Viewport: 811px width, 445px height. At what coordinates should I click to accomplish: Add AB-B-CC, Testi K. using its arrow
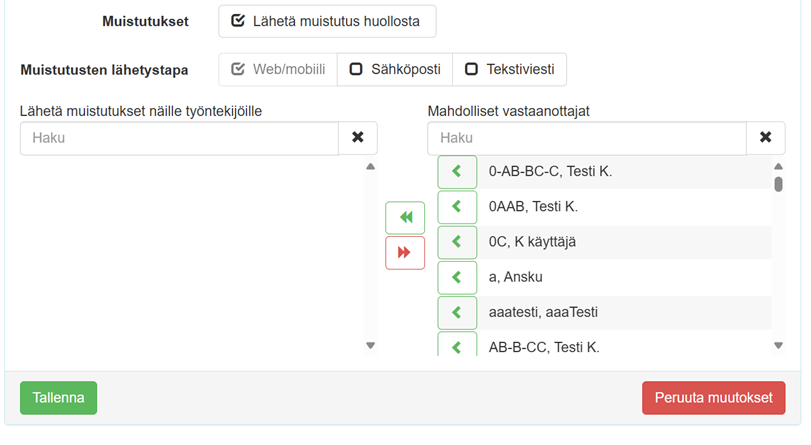(457, 346)
